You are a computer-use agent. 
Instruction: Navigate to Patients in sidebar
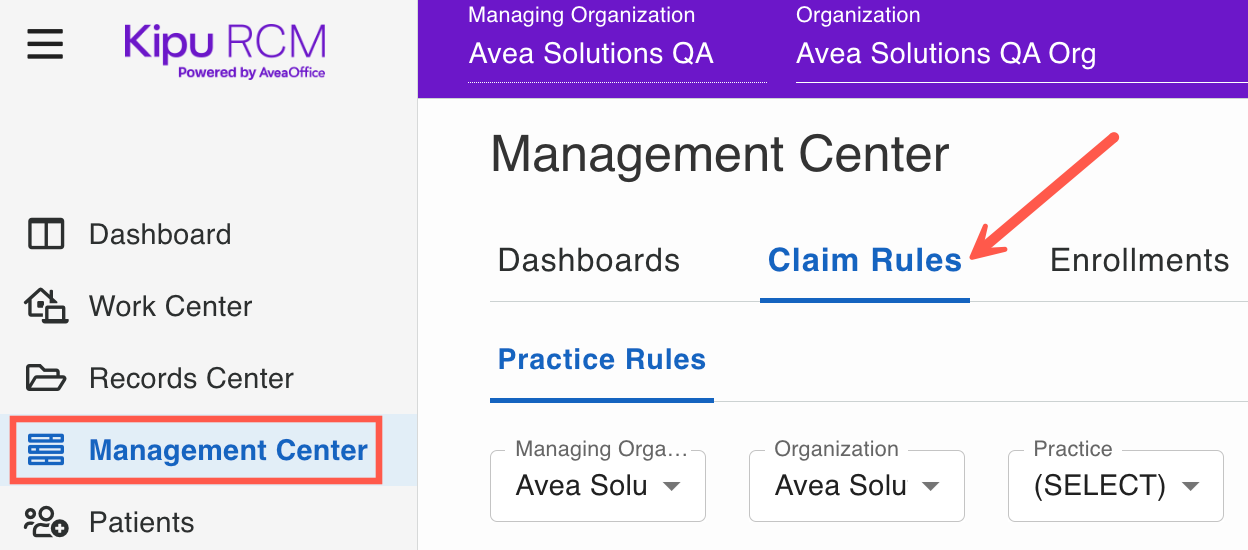pyautogui.click(x=141, y=522)
